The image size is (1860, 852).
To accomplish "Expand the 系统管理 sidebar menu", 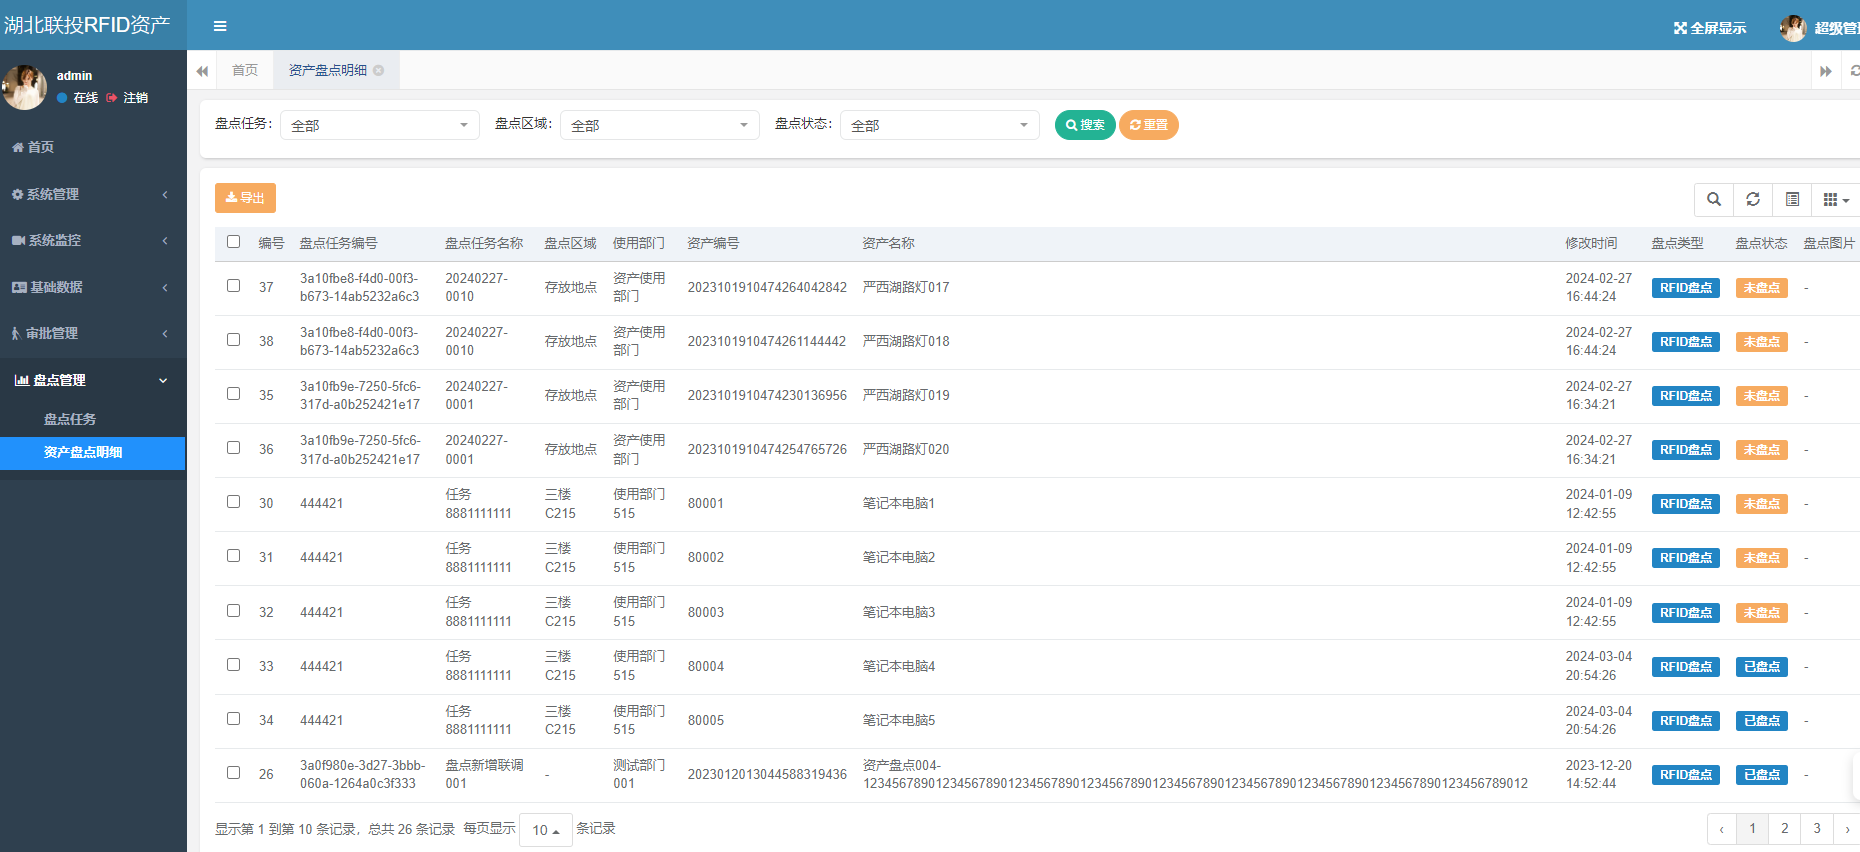I will pos(93,194).
